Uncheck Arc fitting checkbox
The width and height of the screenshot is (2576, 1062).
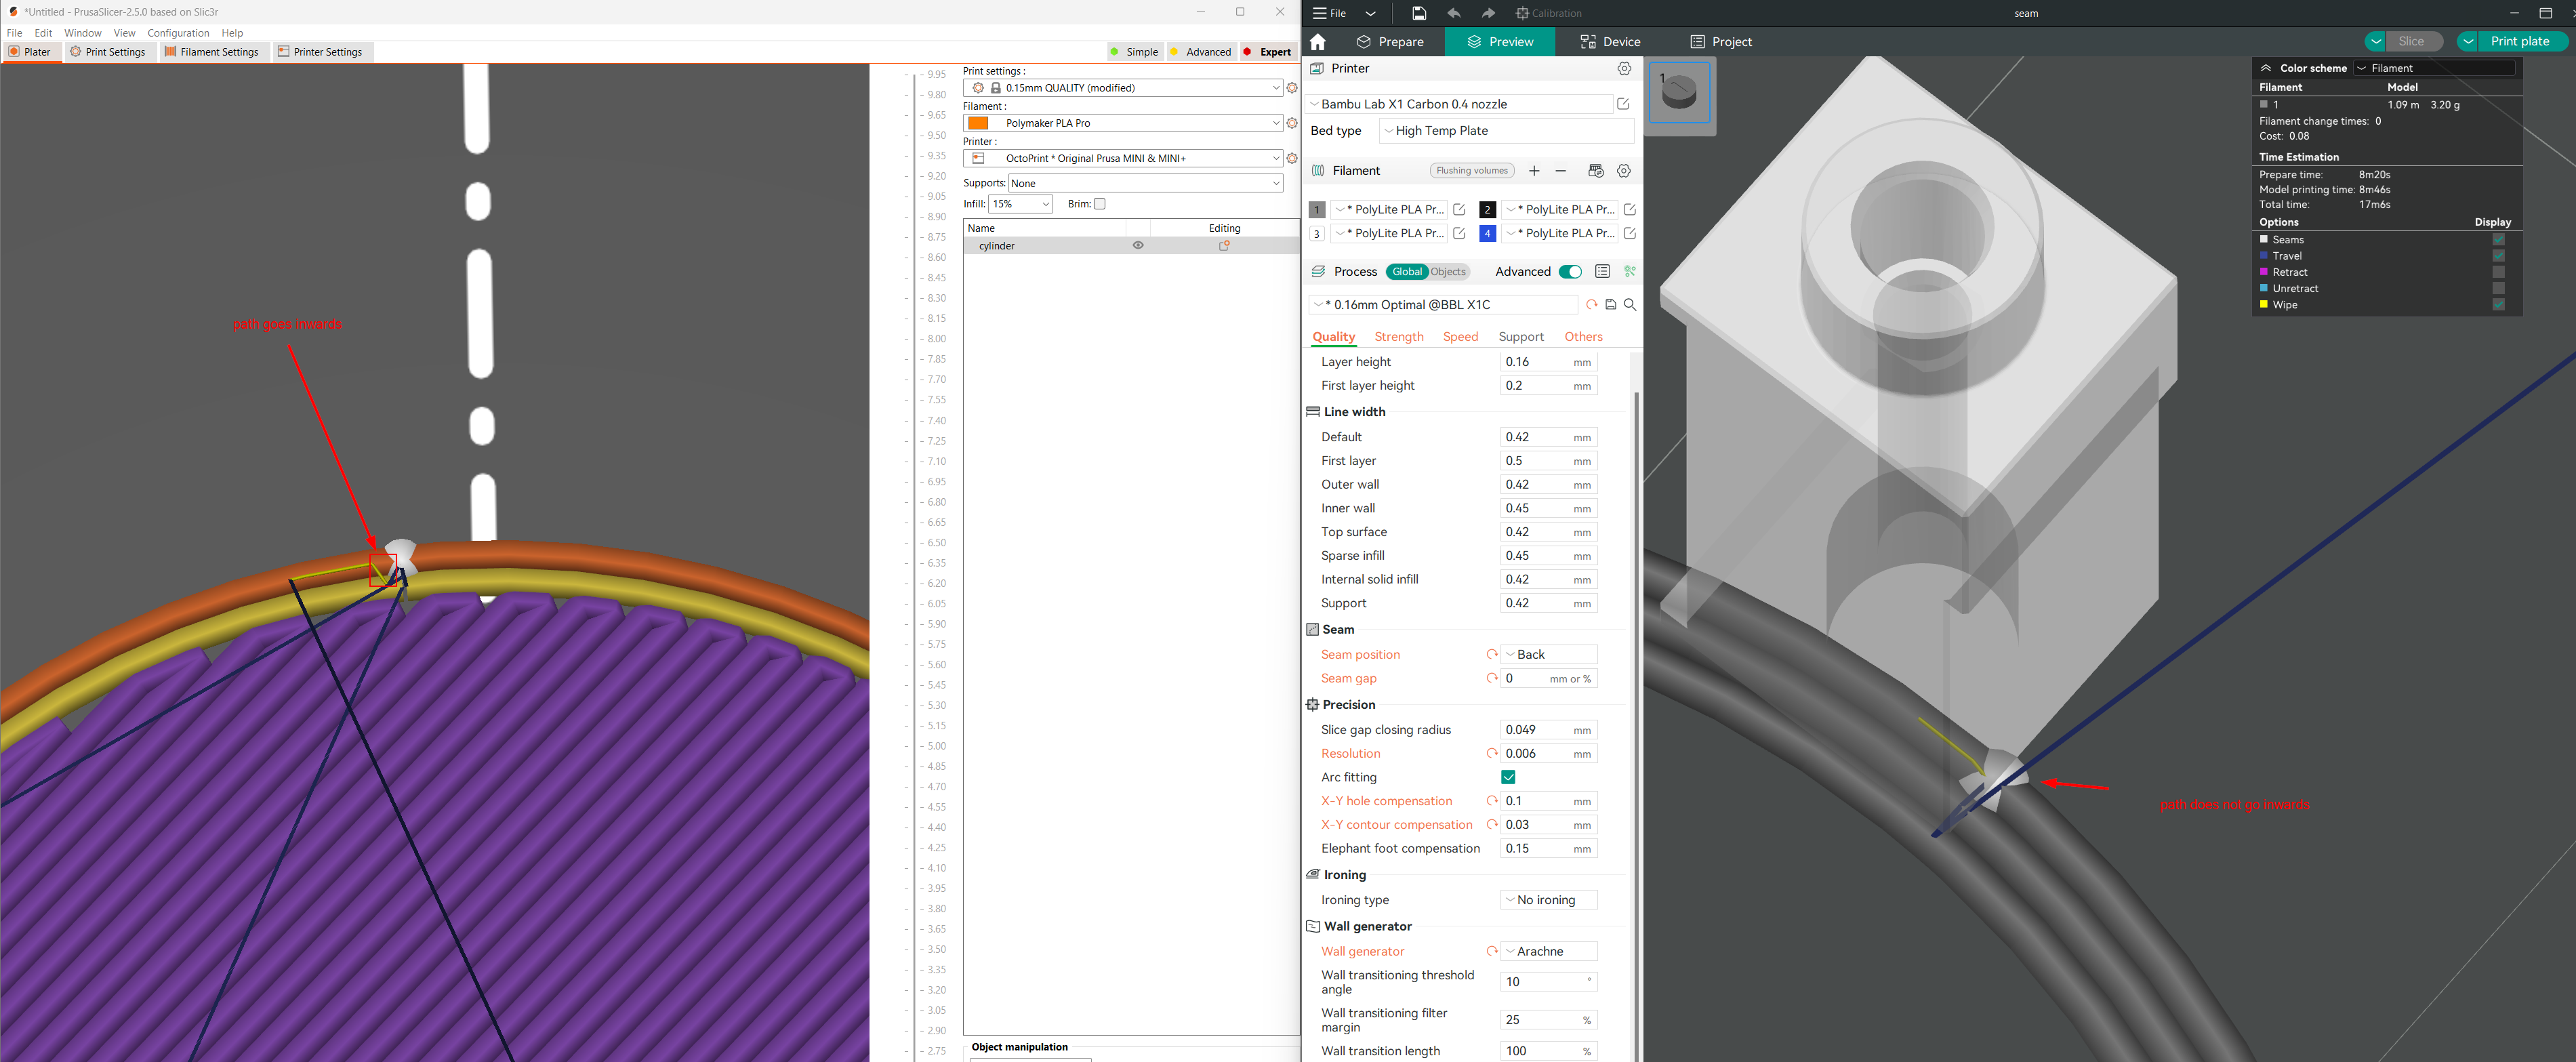click(x=1508, y=777)
